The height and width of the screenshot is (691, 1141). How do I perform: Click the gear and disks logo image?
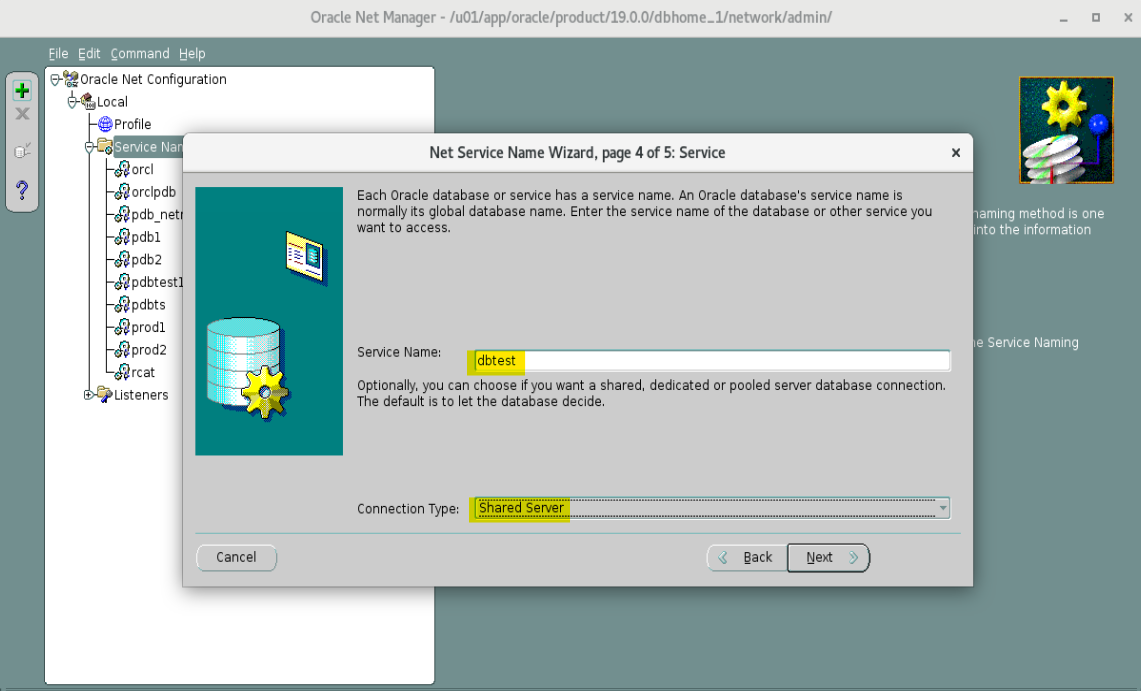1066,130
